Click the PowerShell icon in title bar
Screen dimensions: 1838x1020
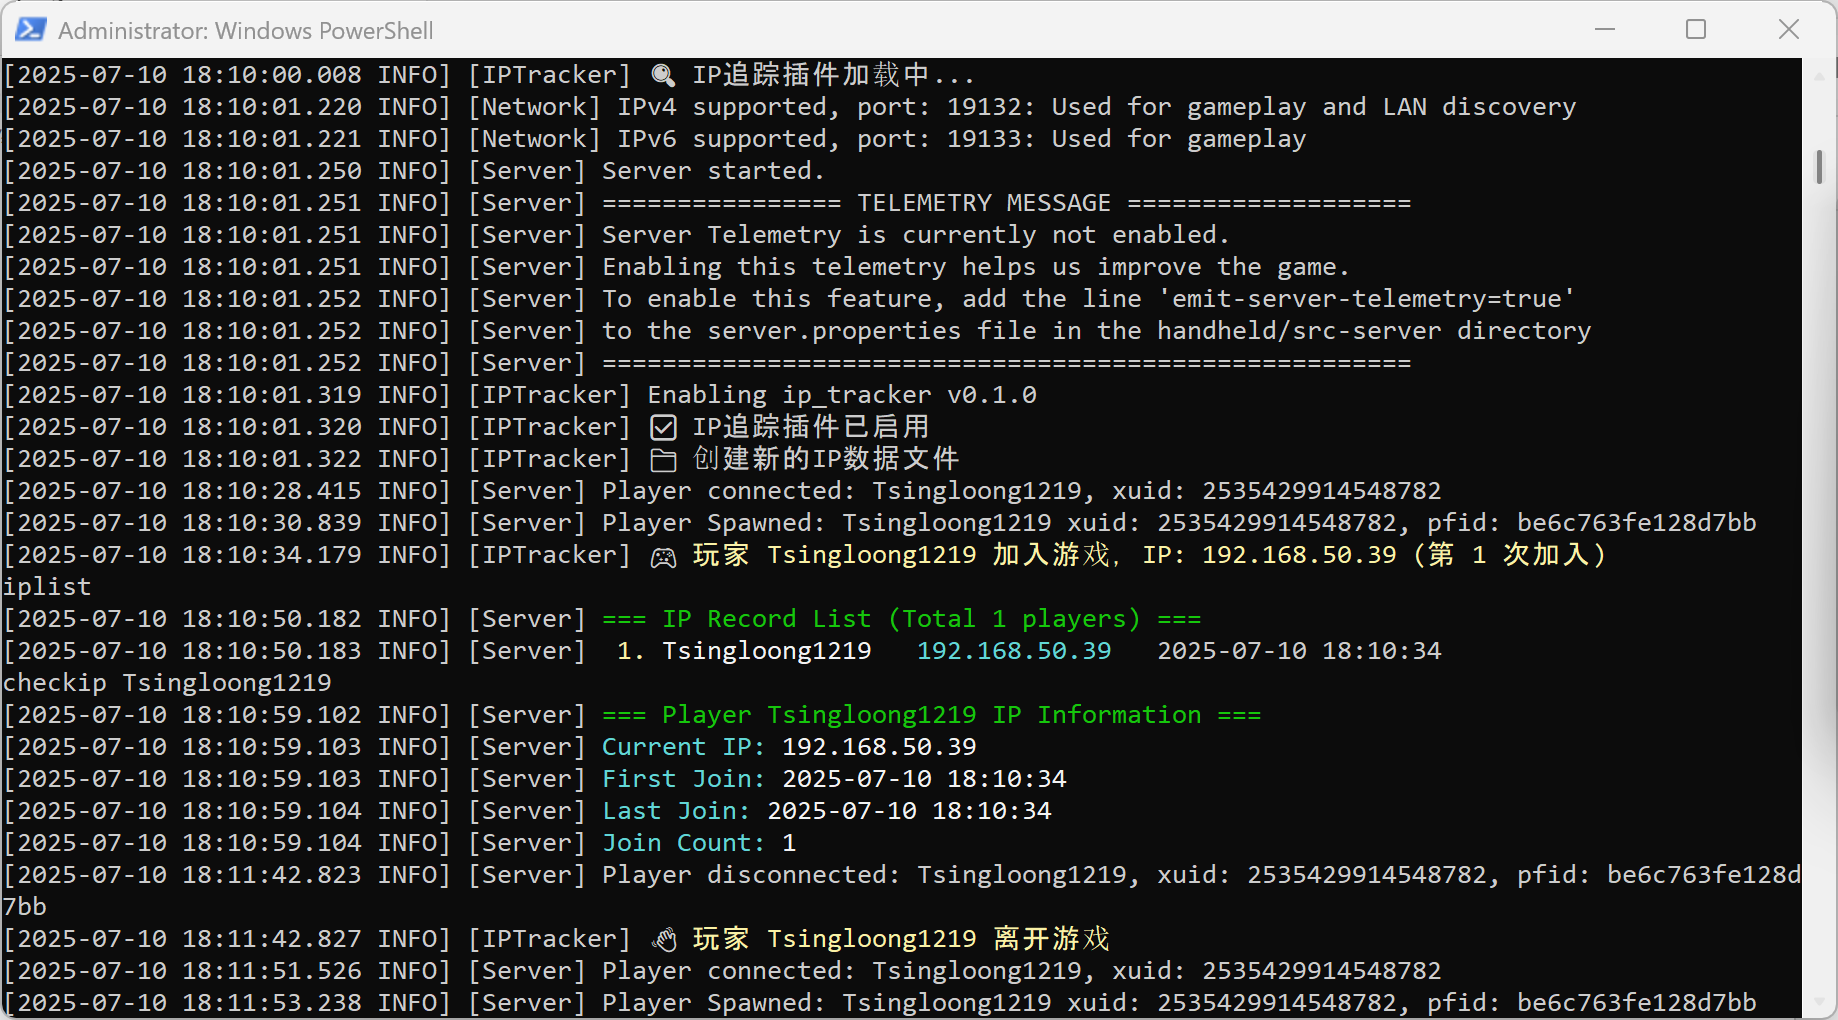coord(30,30)
